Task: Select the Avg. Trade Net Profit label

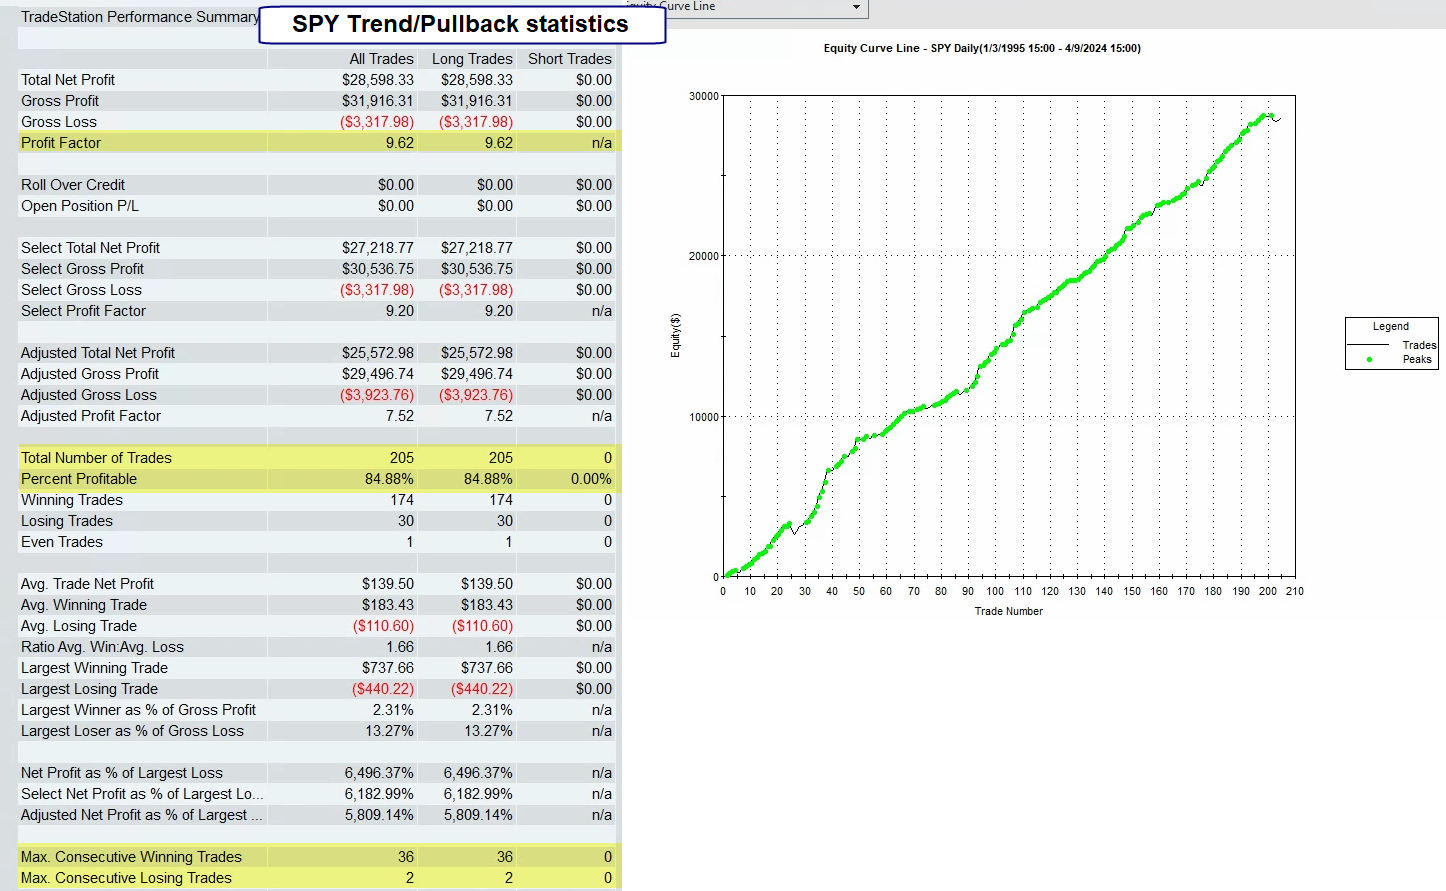Action: (87, 584)
